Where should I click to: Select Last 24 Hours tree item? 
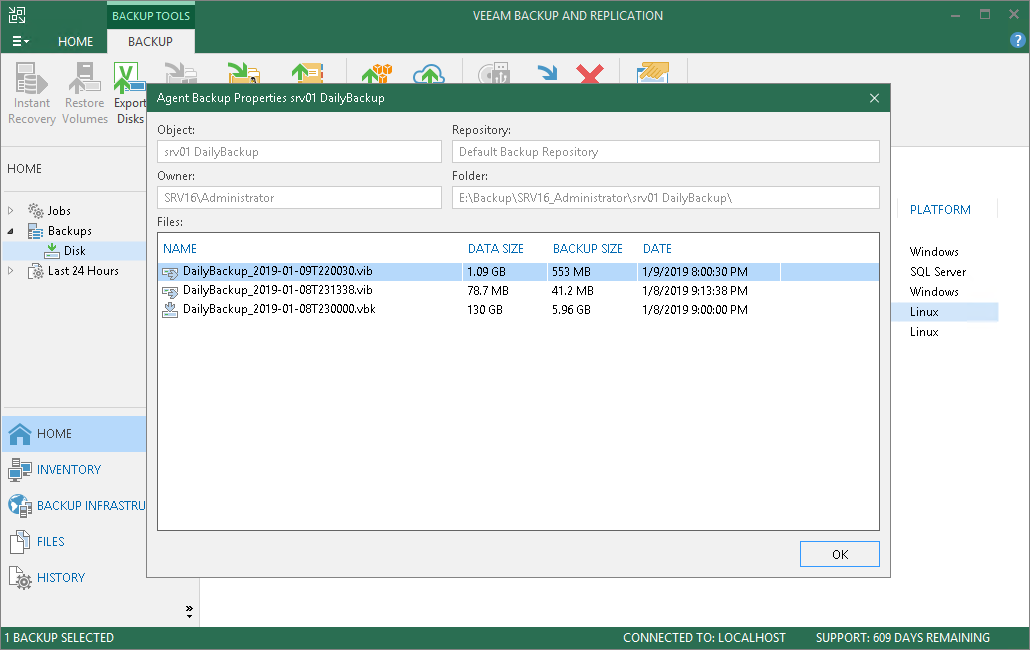click(83, 271)
